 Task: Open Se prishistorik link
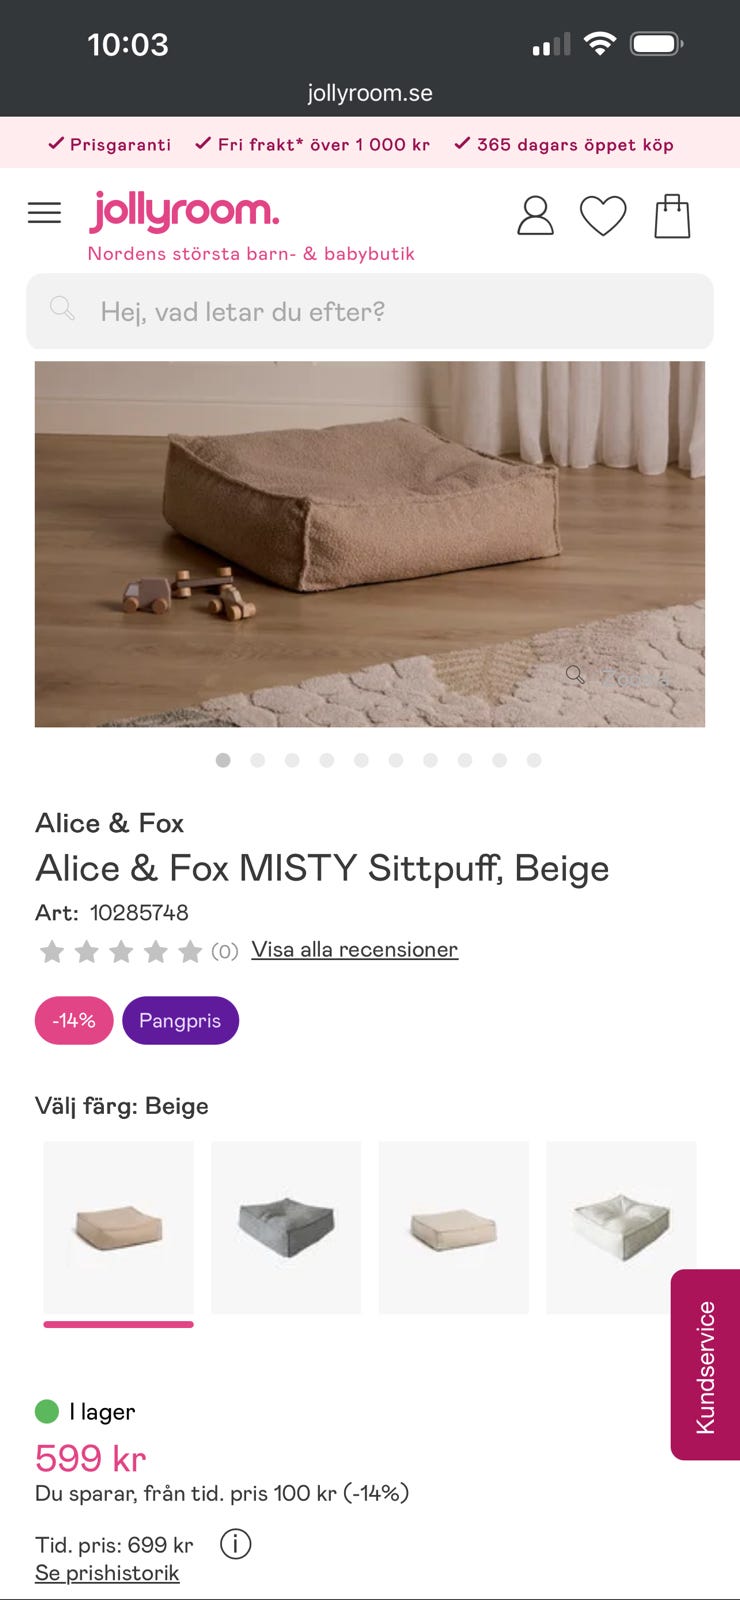point(107,1573)
